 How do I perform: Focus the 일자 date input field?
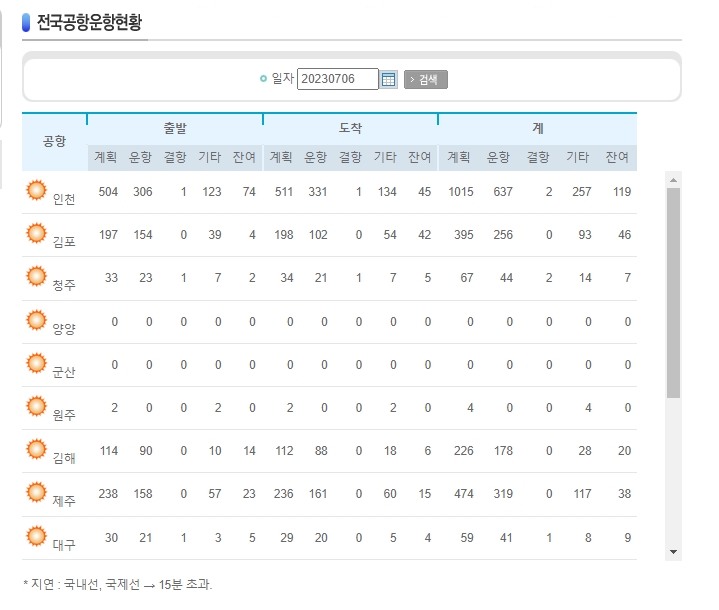(x=337, y=79)
